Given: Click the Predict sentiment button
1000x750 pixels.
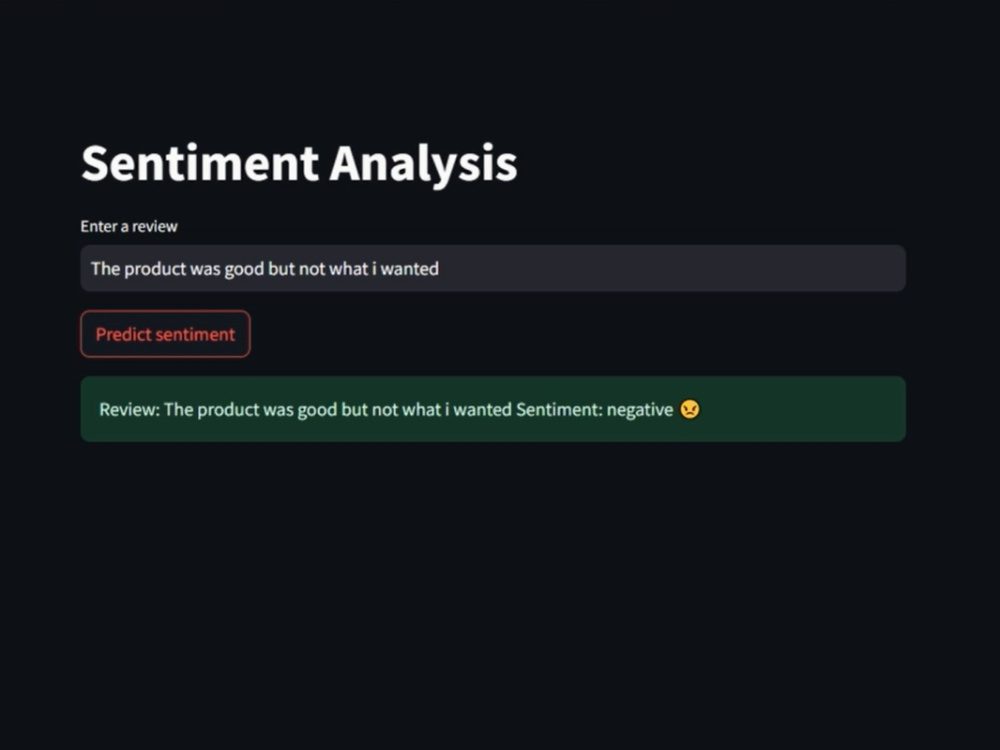Looking at the screenshot, I should click(x=165, y=334).
